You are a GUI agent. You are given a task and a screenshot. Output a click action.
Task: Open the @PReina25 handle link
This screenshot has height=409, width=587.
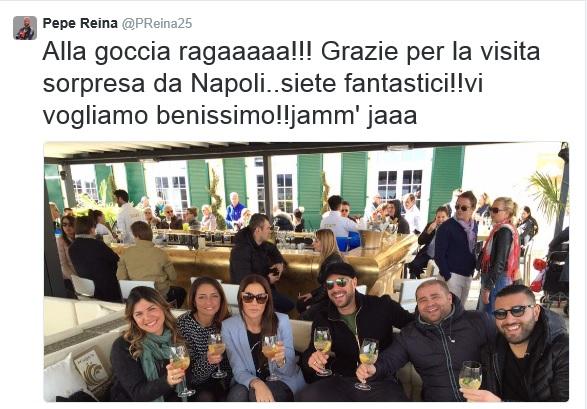(x=157, y=23)
